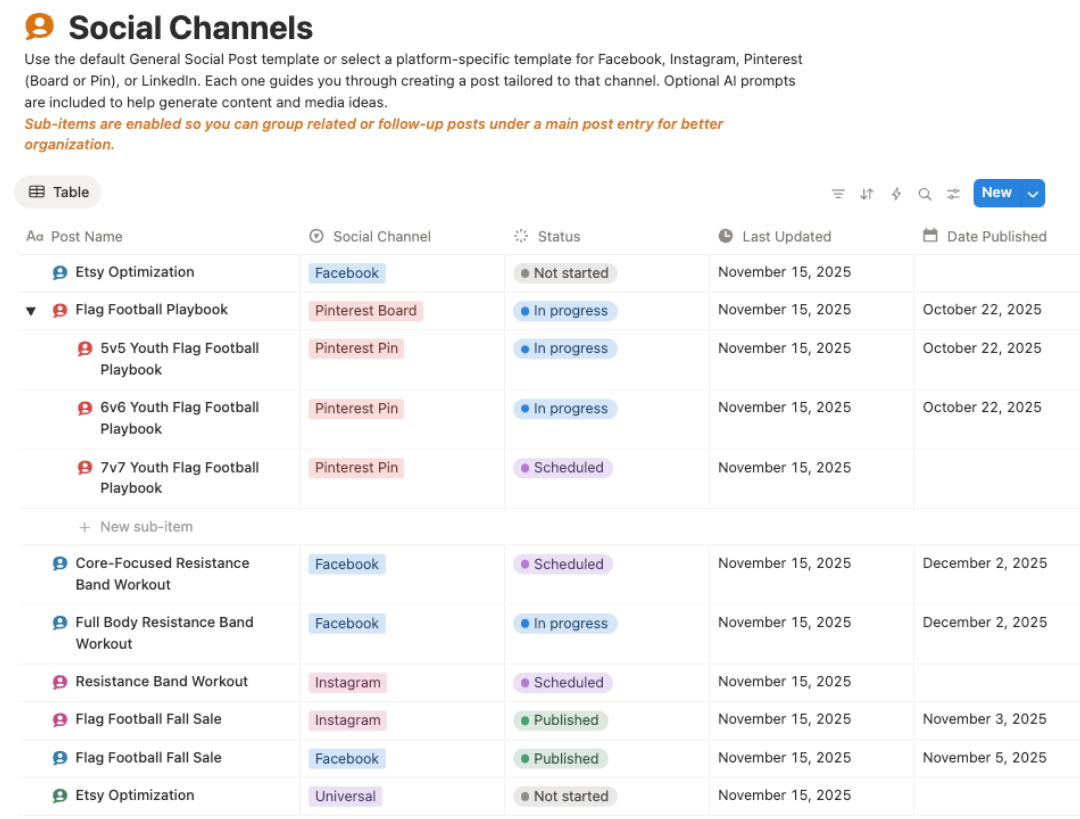Screen dimensions: 1080x819
Task: Switch to the Table view tab
Action: pos(58,192)
